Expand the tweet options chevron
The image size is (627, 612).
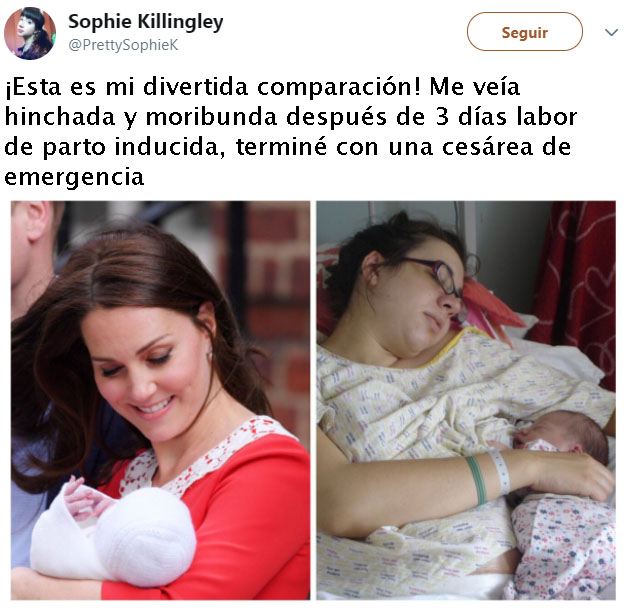click(x=611, y=32)
